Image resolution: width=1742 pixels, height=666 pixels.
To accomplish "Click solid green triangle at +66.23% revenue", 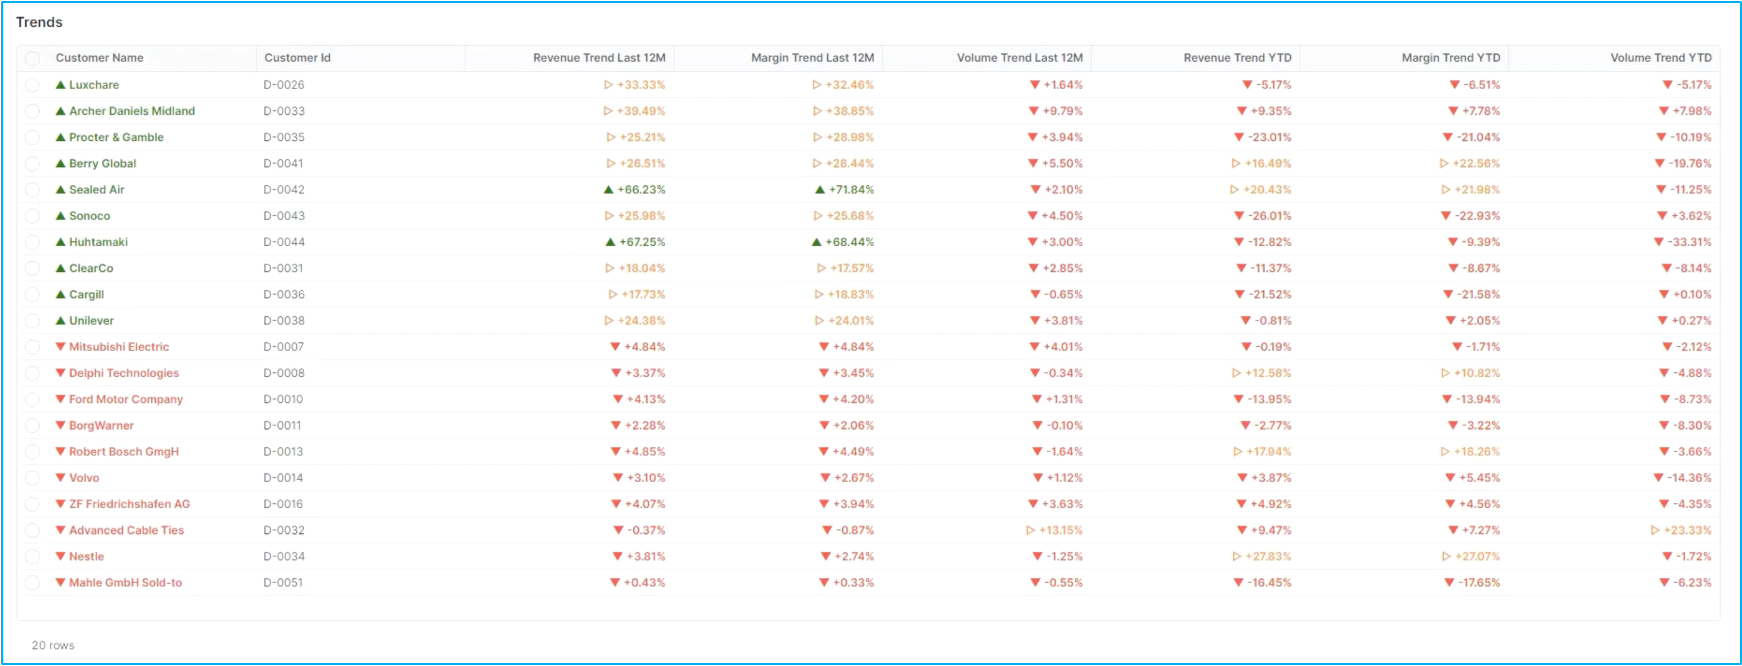I will (609, 190).
